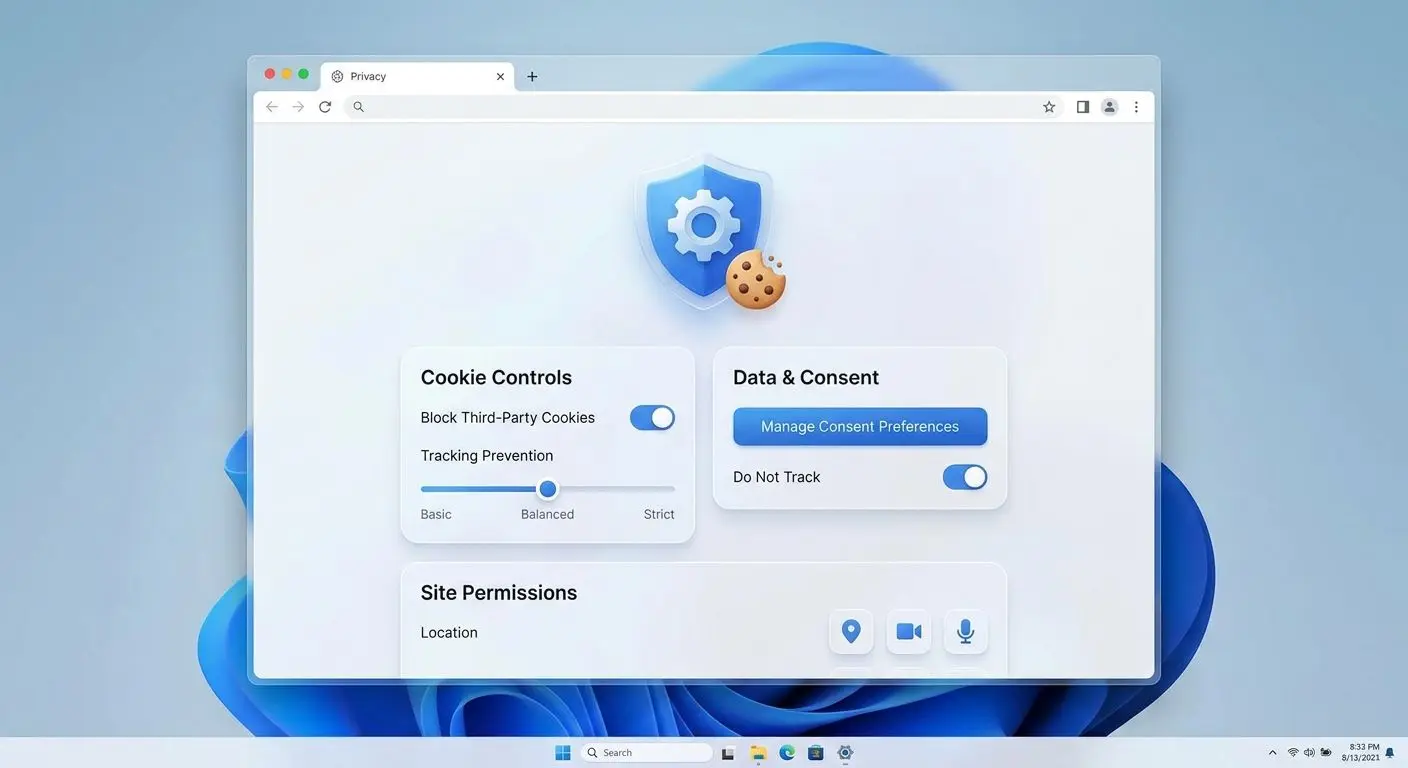Image resolution: width=1408 pixels, height=768 pixels.
Task: Open Task View on the taskbar
Action: click(729, 753)
